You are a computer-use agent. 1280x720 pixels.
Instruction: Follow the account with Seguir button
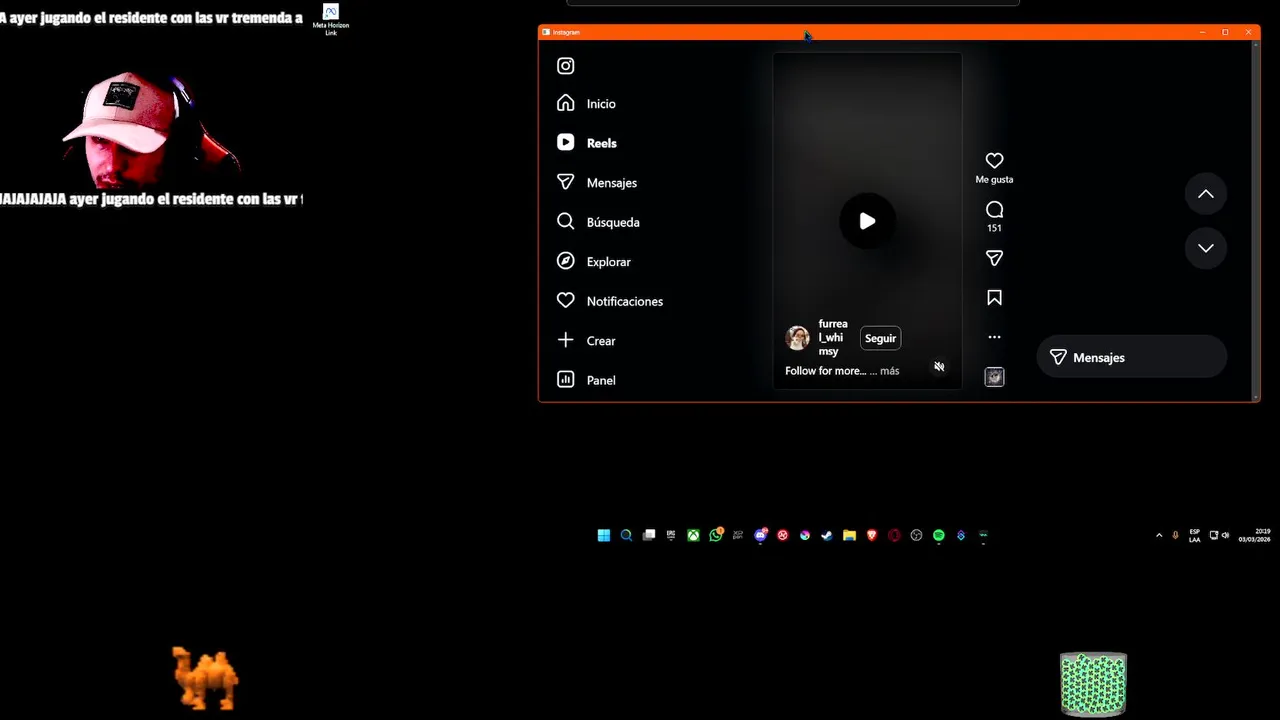[880, 338]
